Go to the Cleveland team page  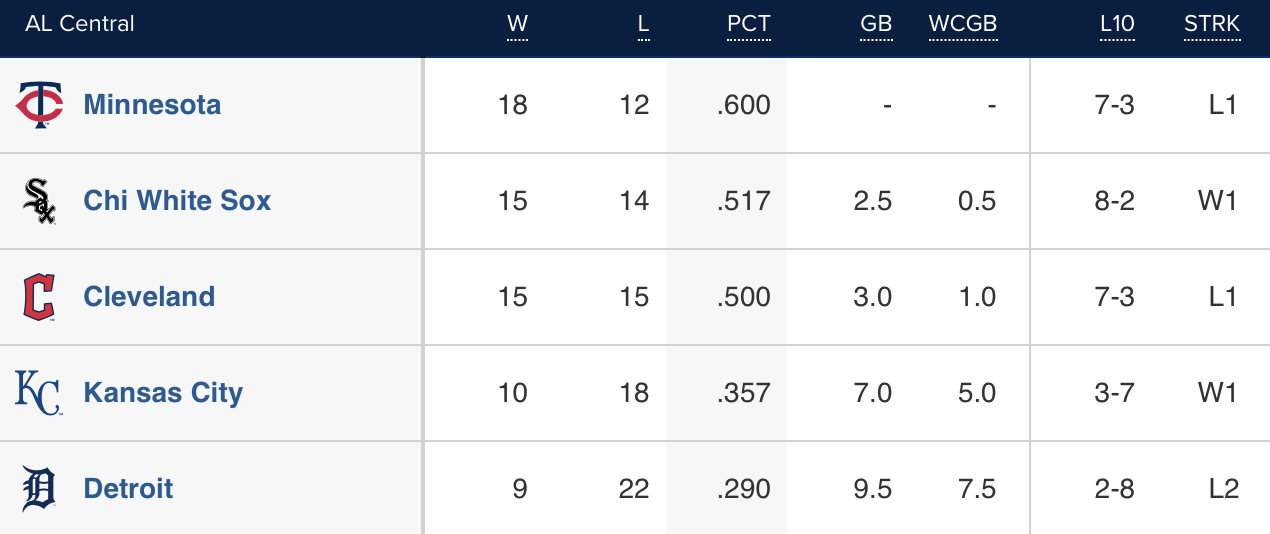149,297
